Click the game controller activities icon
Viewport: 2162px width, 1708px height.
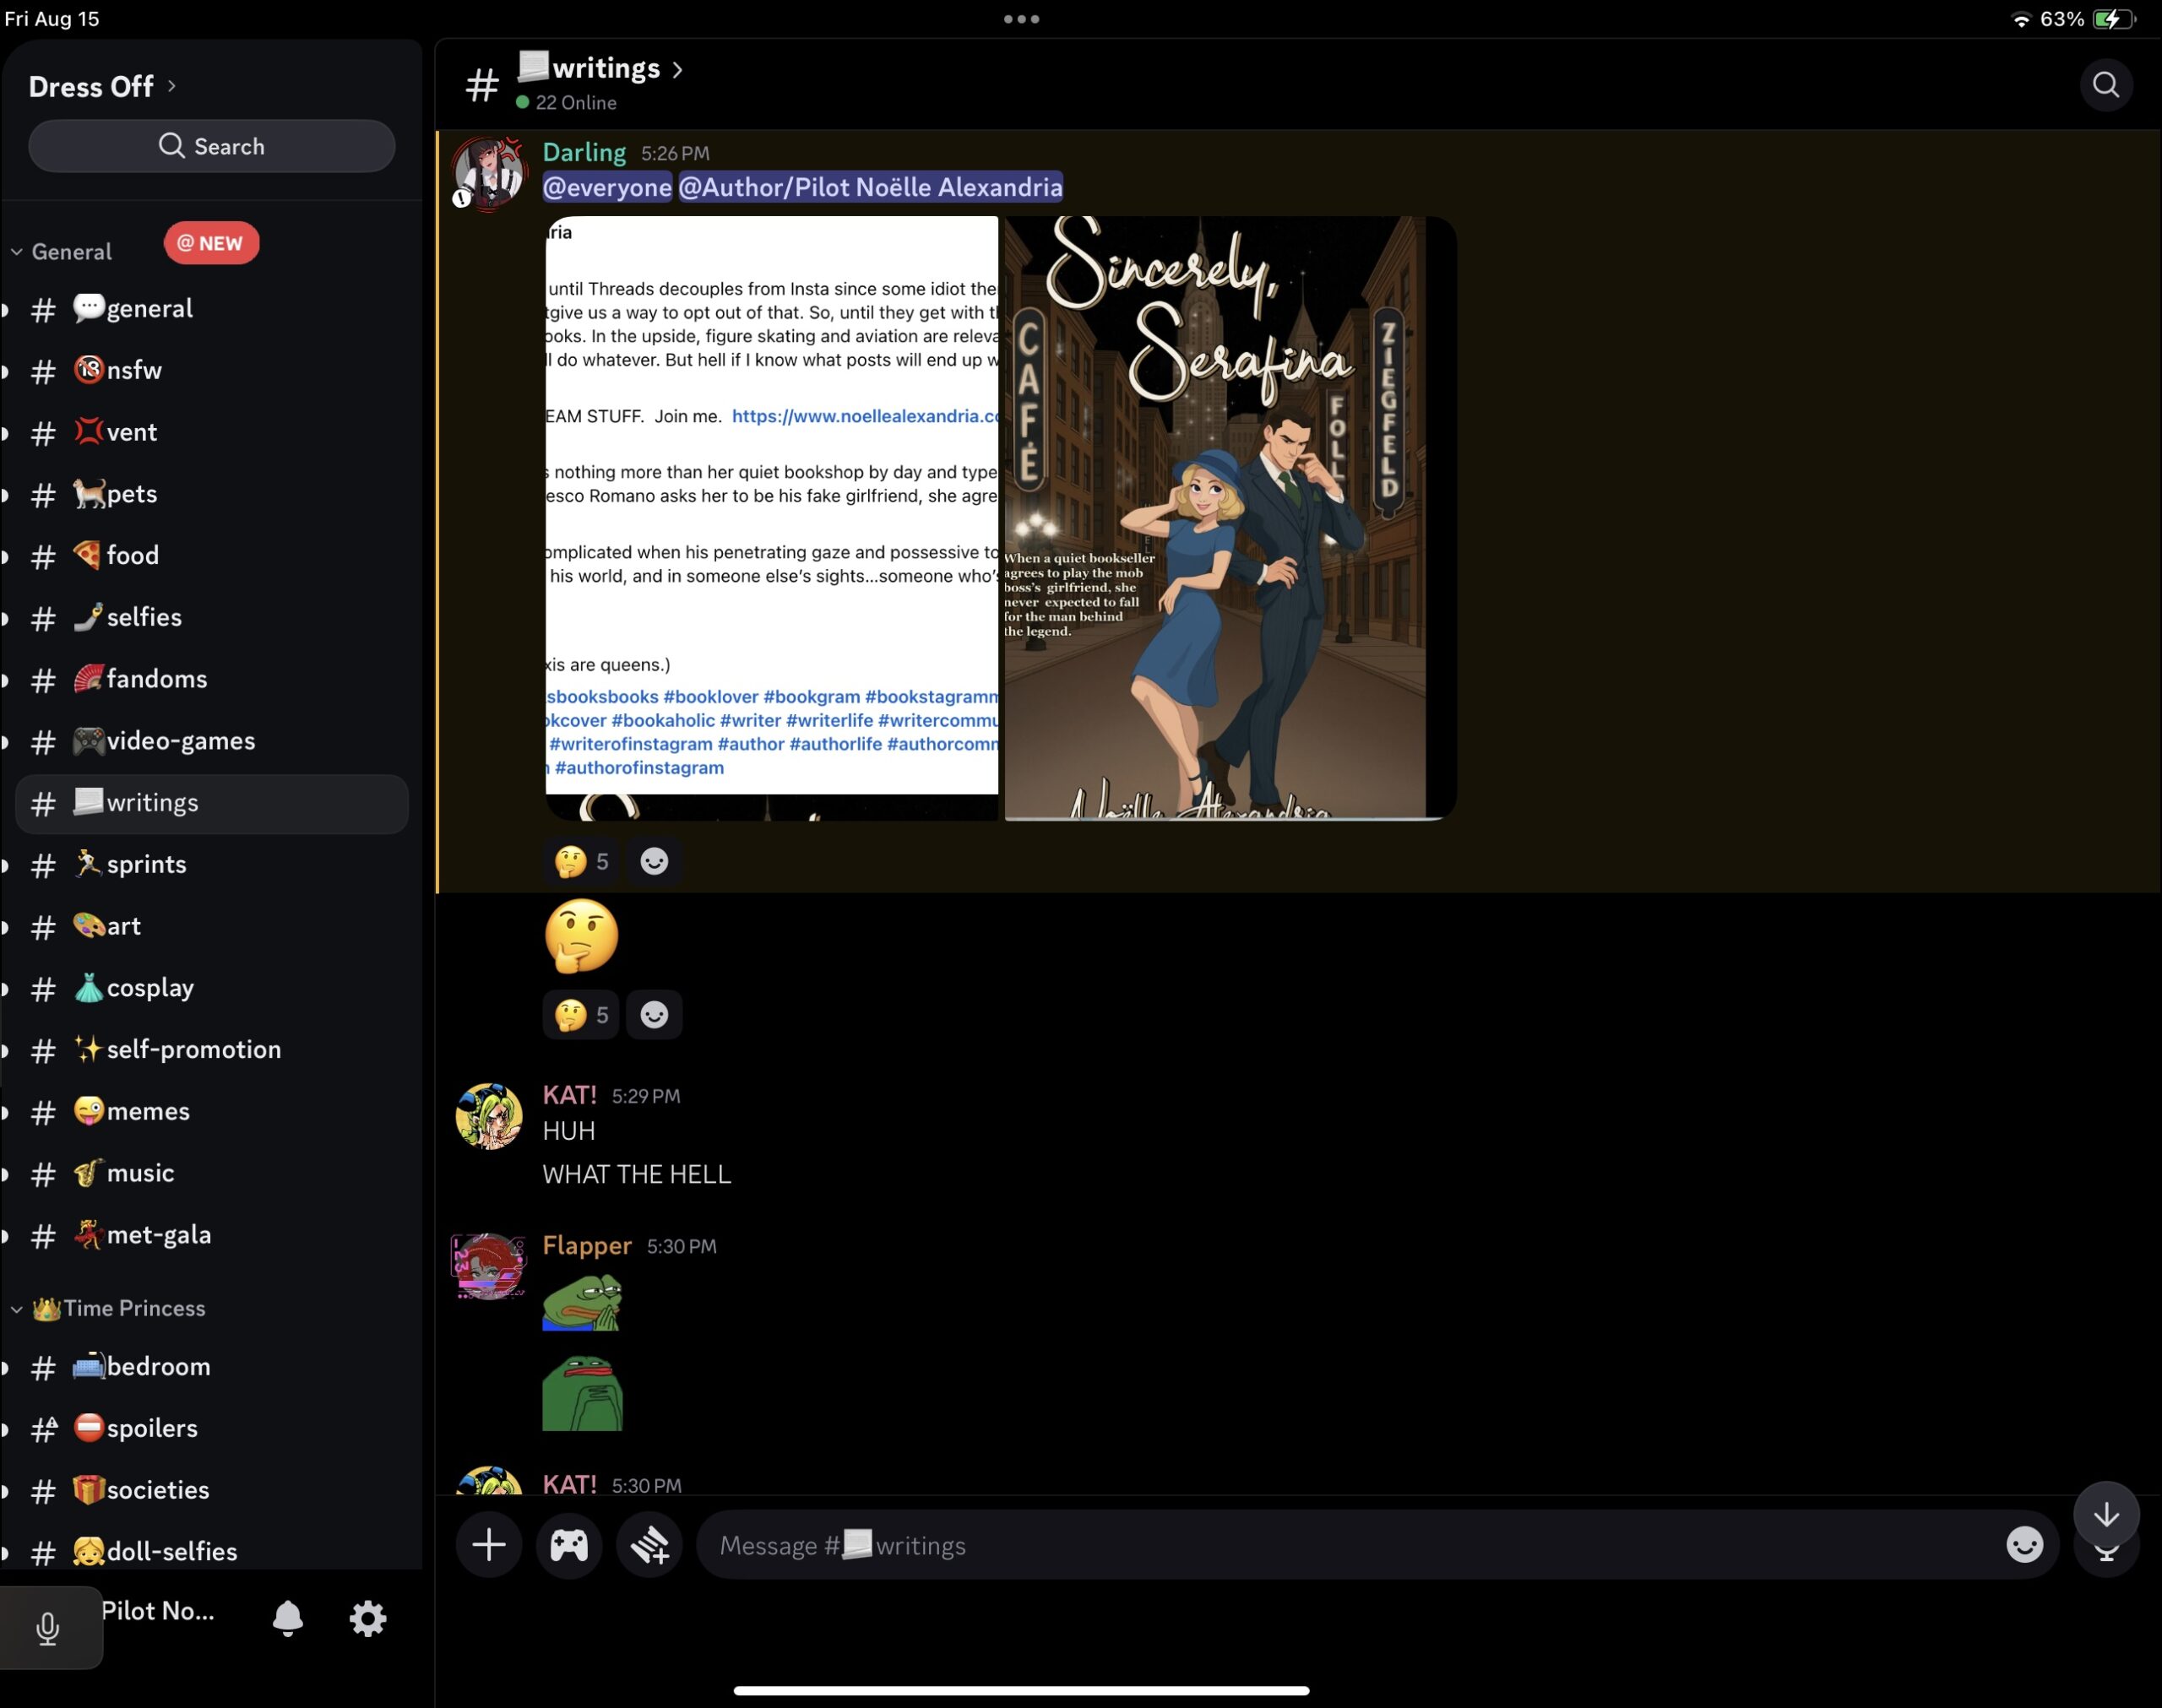coord(569,1545)
